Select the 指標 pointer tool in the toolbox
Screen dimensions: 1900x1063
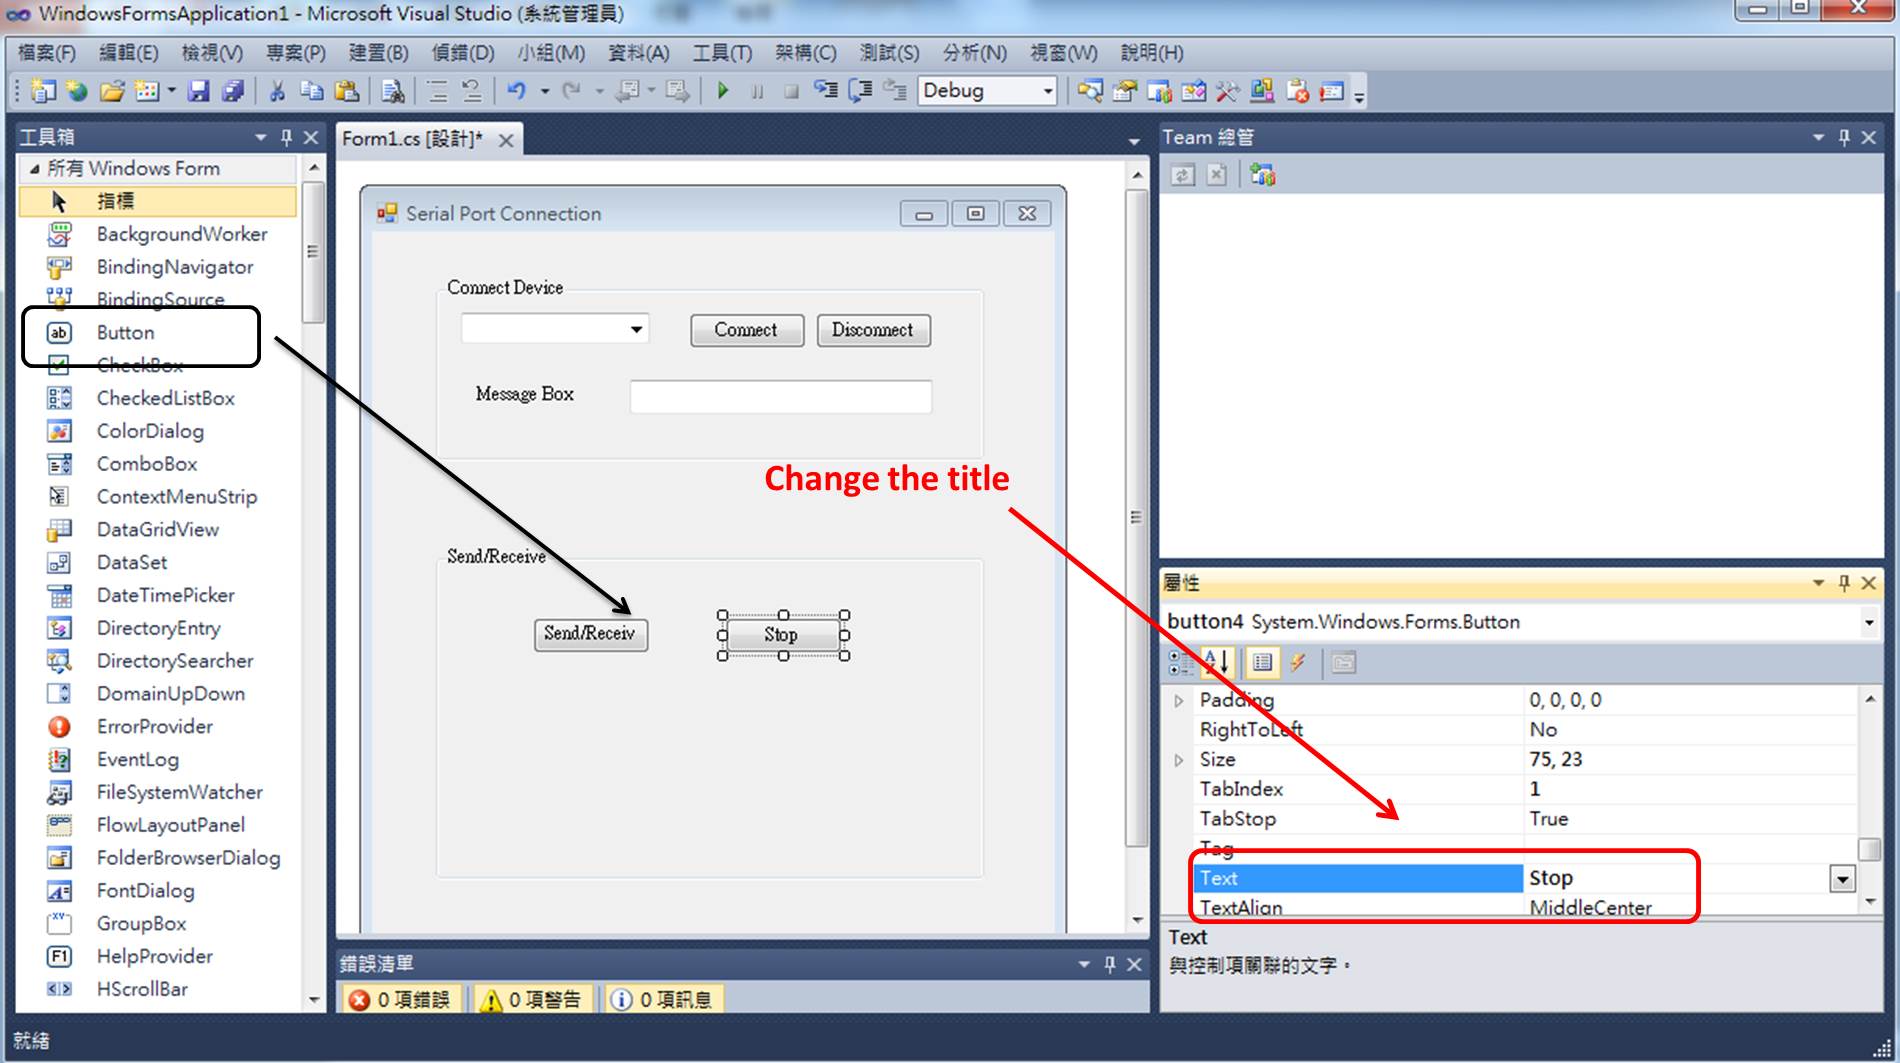click(x=158, y=201)
